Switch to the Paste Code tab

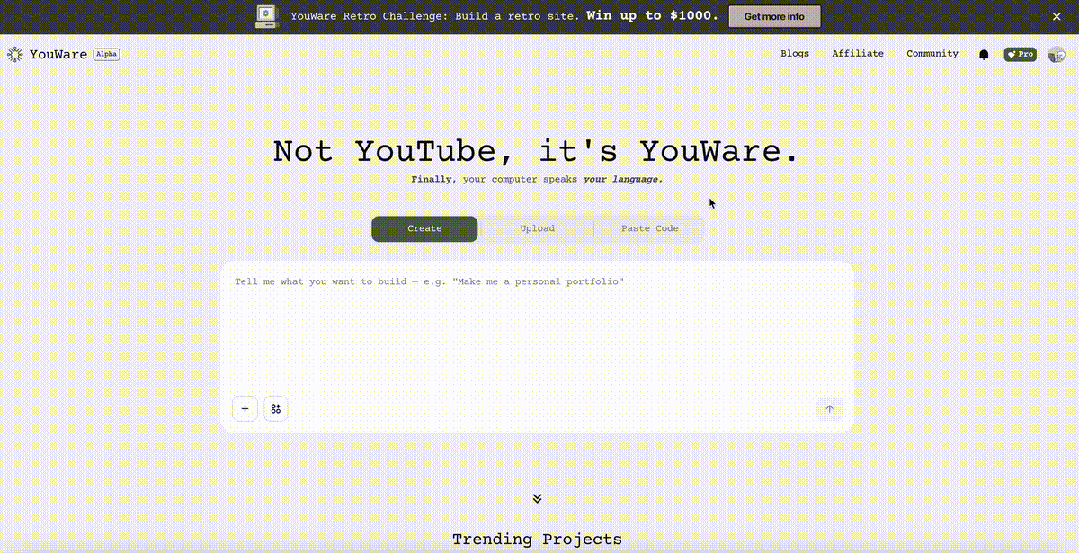[x=649, y=229]
